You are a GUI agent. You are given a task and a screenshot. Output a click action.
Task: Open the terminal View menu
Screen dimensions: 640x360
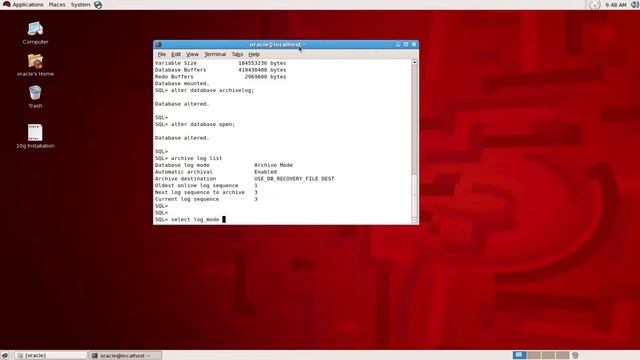[x=192, y=54]
